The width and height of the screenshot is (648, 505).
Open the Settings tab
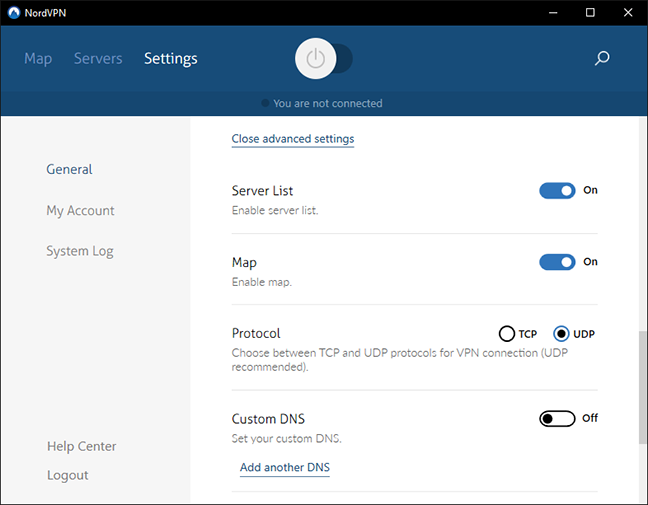[x=171, y=59]
